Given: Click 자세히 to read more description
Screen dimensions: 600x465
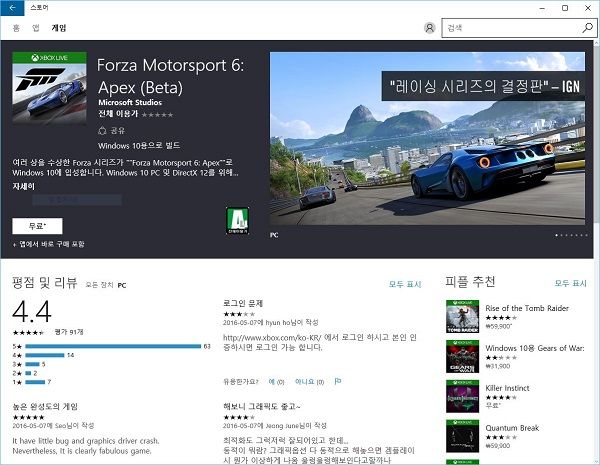Looking at the screenshot, I should (24, 186).
